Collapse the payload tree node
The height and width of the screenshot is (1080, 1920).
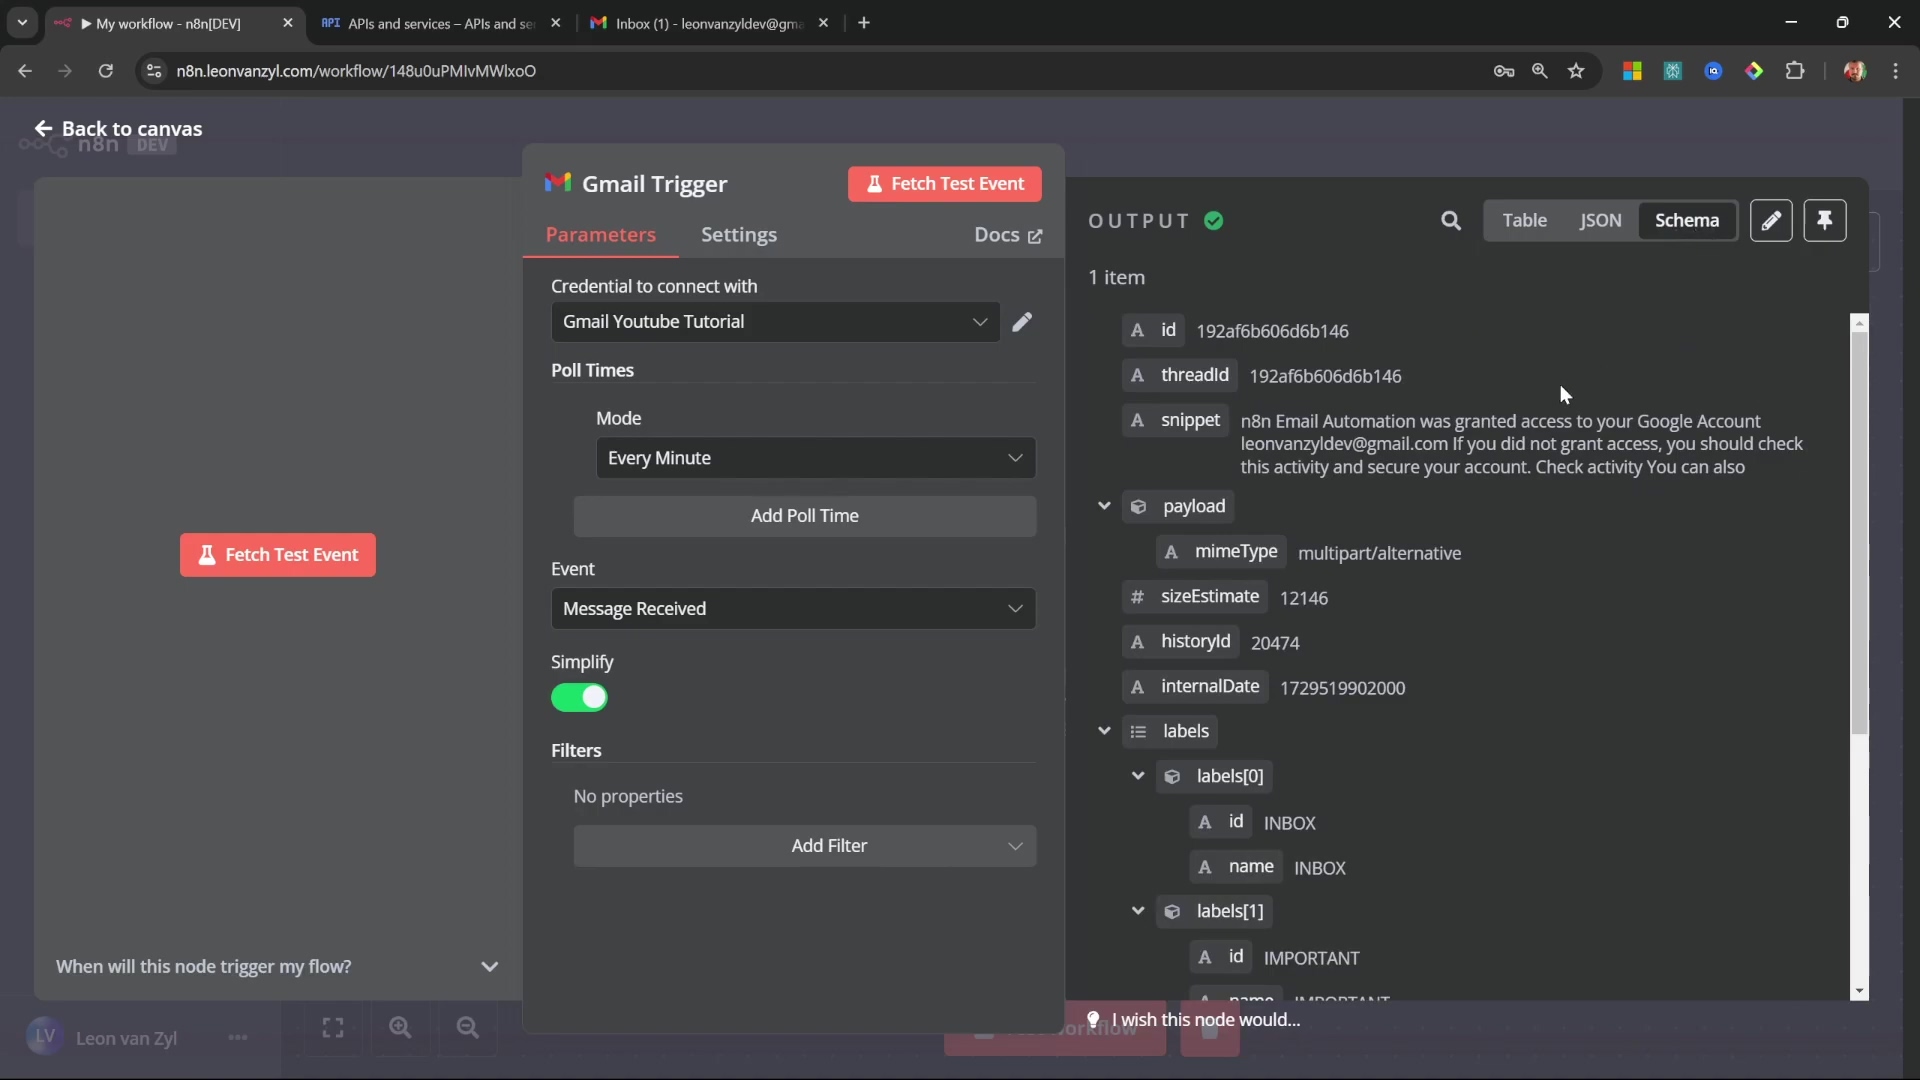1104,506
